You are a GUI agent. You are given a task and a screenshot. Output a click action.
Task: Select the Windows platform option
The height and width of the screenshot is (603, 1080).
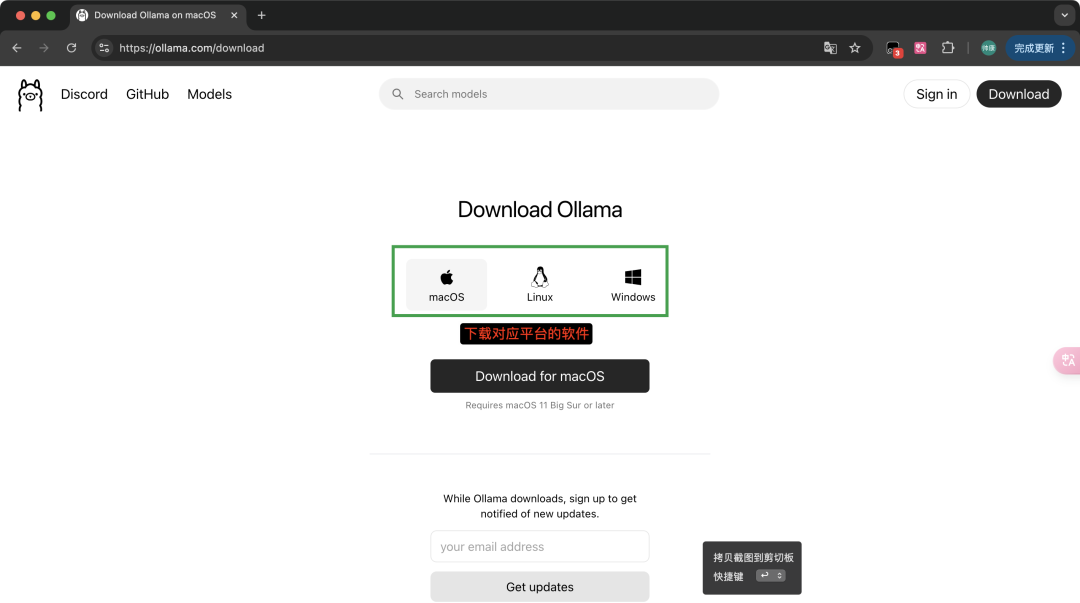point(633,285)
